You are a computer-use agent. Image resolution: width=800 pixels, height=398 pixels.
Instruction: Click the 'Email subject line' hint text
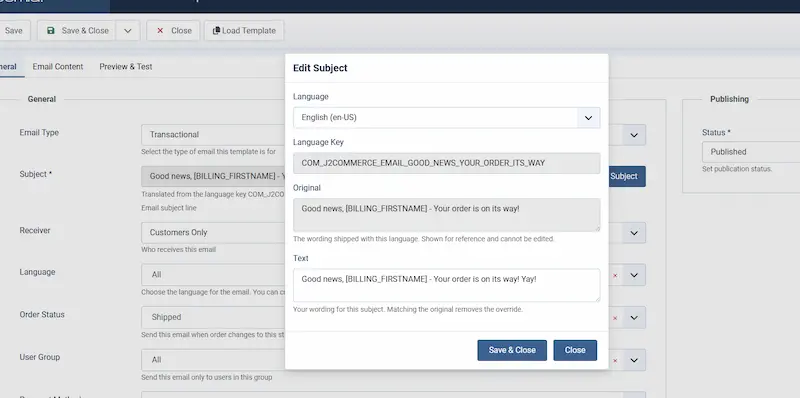click(x=169, y=208)
